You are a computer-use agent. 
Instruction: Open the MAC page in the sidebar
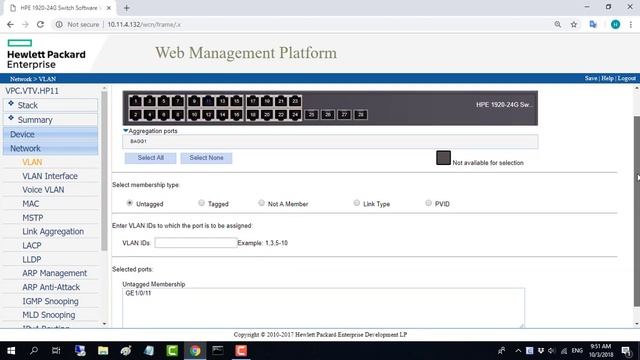31,204
